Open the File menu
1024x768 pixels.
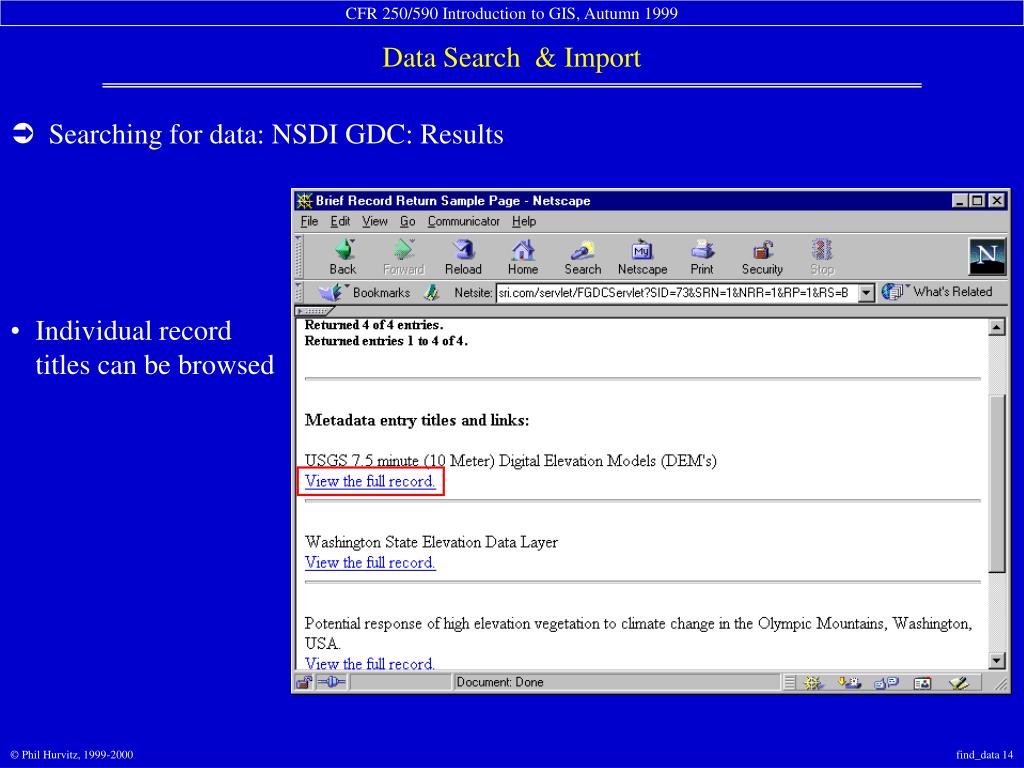pyautogui.click(x=309, y=221)
